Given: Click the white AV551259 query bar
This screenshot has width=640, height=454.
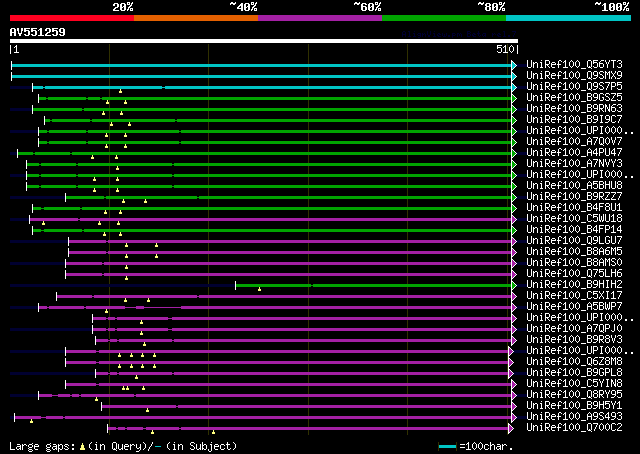Looking at the screenshot, I should 264,41.
